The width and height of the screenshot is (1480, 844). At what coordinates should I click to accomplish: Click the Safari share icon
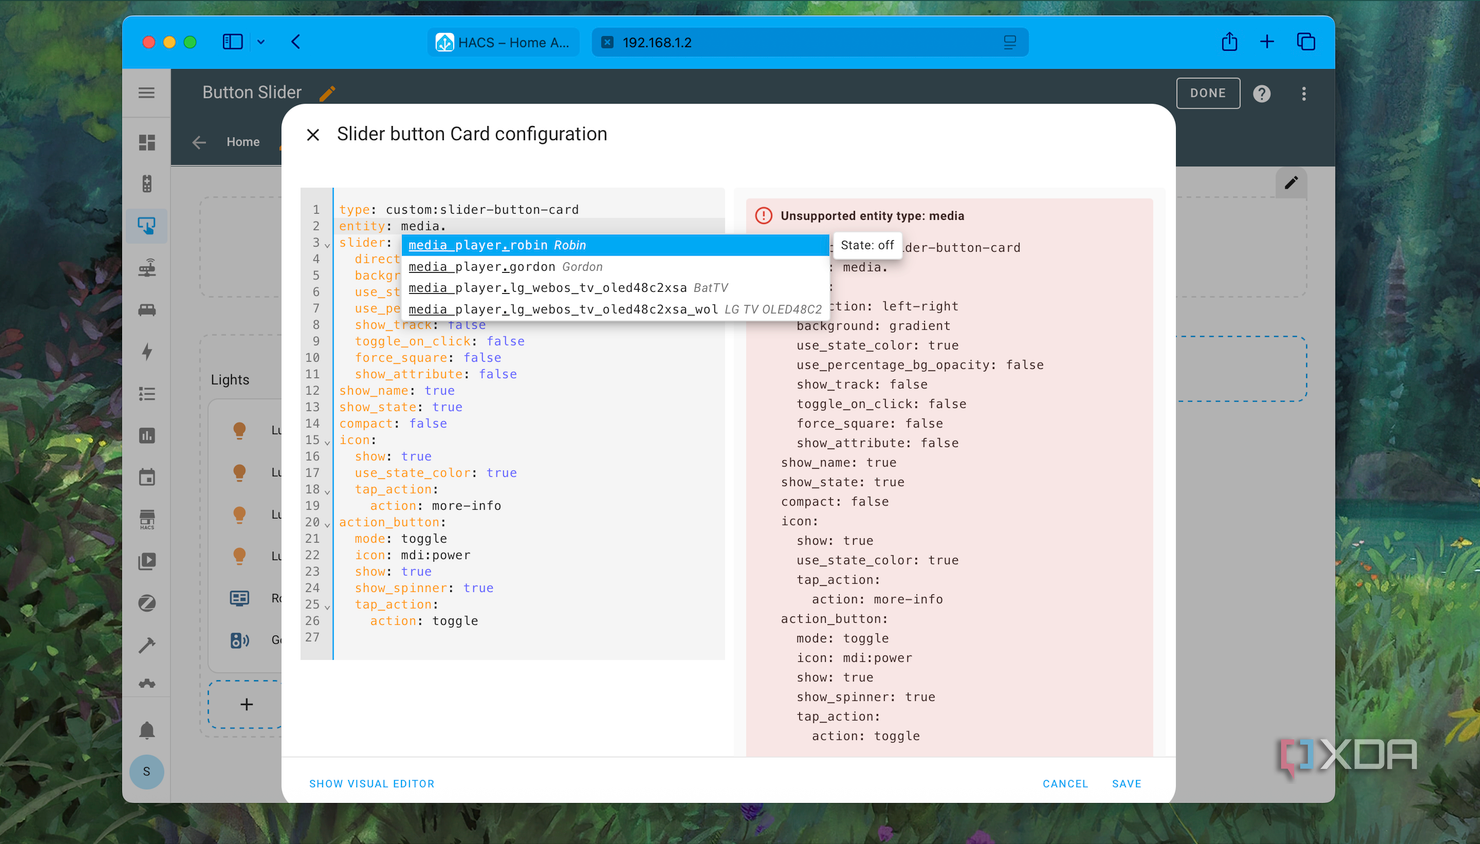pos(1229,42)
